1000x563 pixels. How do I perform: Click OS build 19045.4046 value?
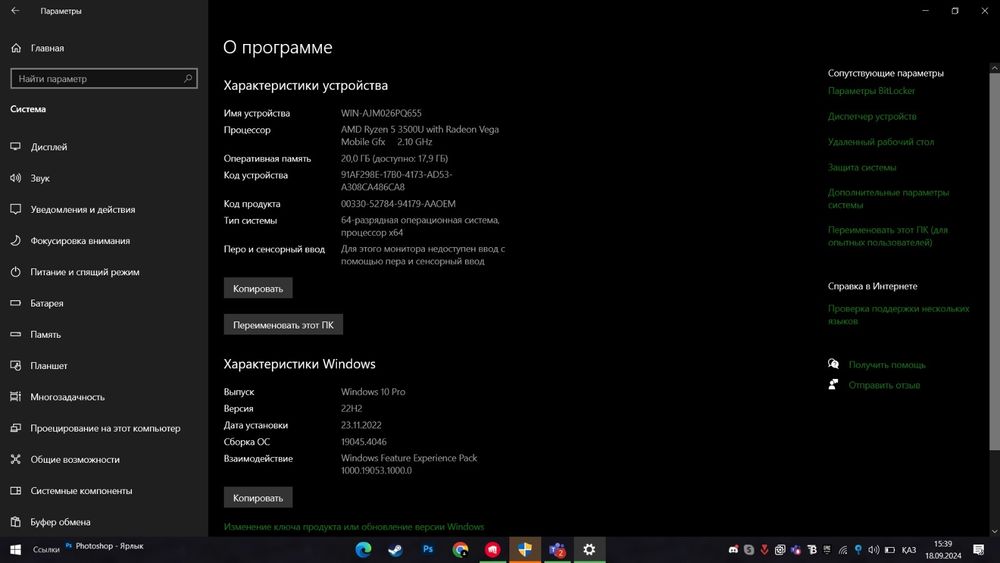click(364, 441)
